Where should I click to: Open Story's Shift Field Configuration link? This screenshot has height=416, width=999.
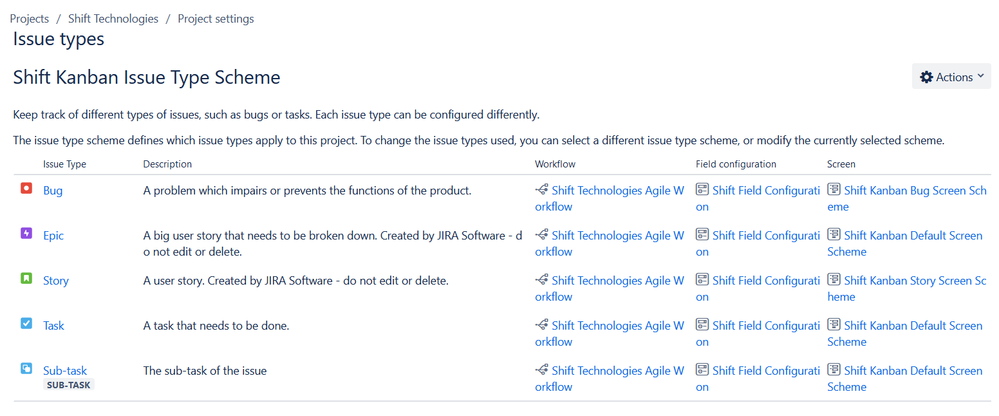pos(758,289)
